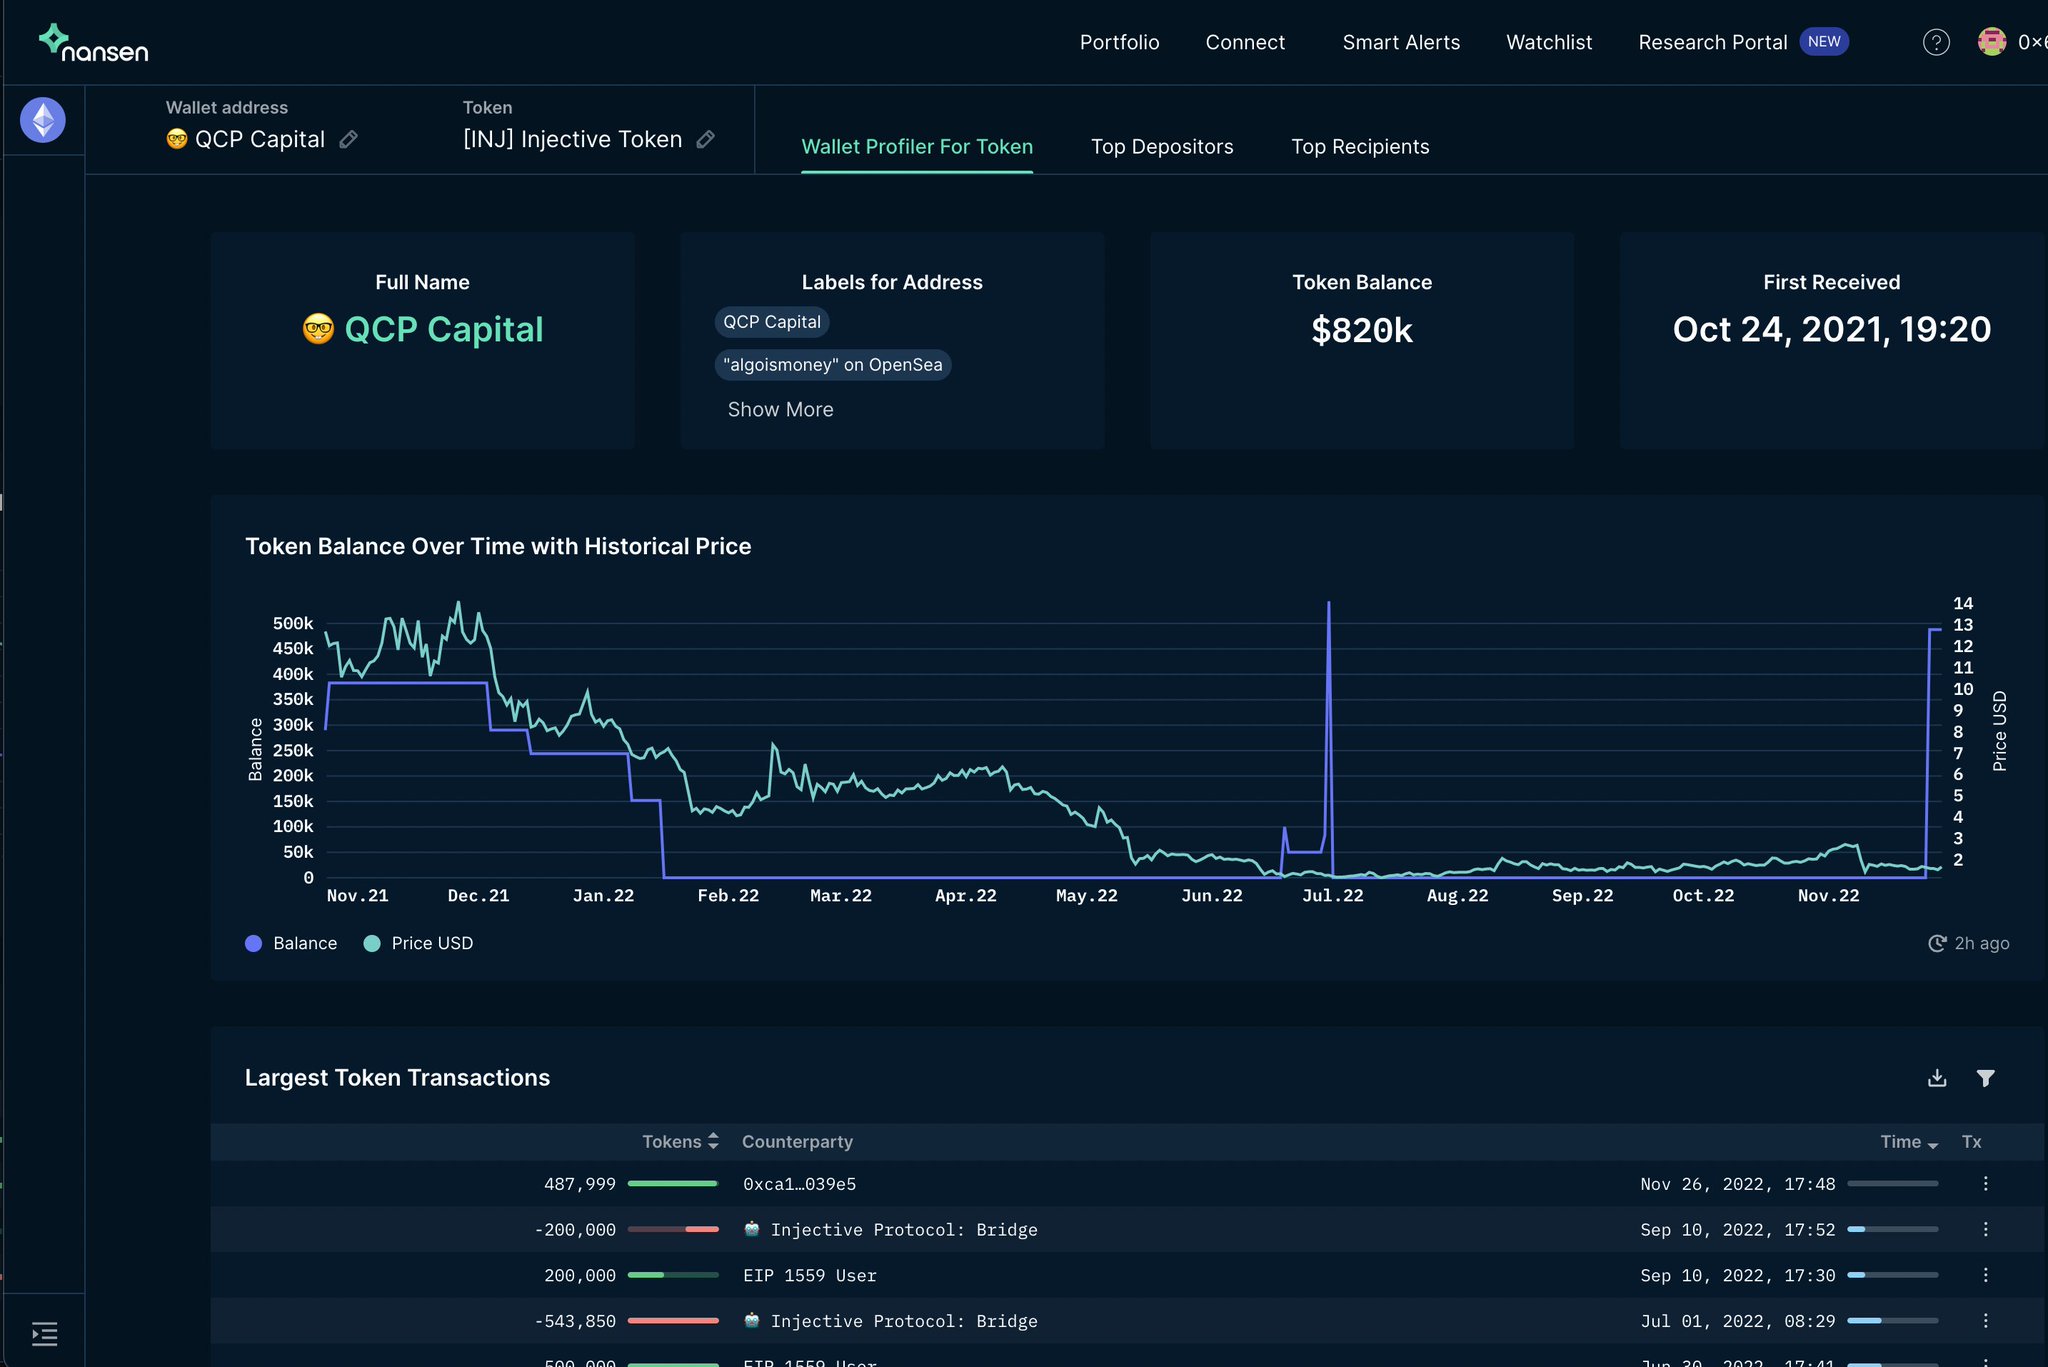The width and height of the screenshot is (2048, 1367).
Task: Switch to the Top Recipients tab
Action: pyautogui.click(x=1360, y=146)
